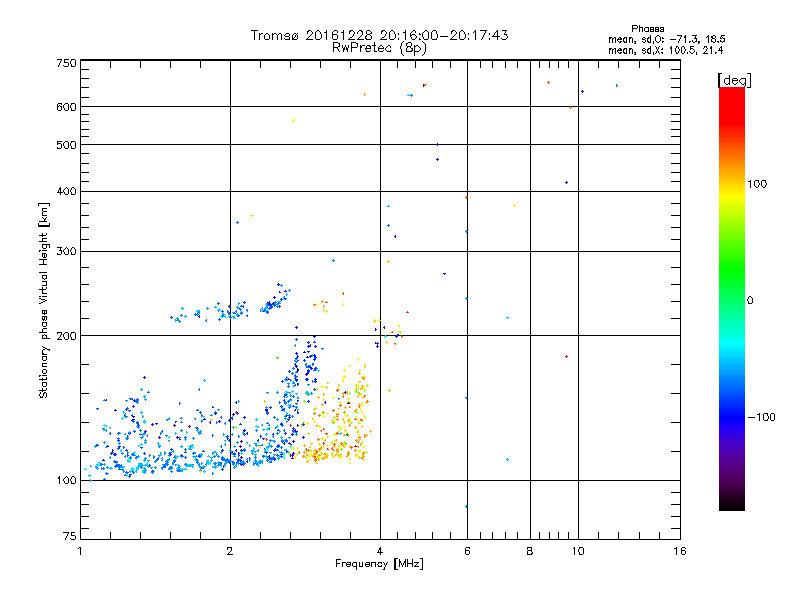
Task: Click the y-axis '400' tick label
Action: [x=66, y=192]
